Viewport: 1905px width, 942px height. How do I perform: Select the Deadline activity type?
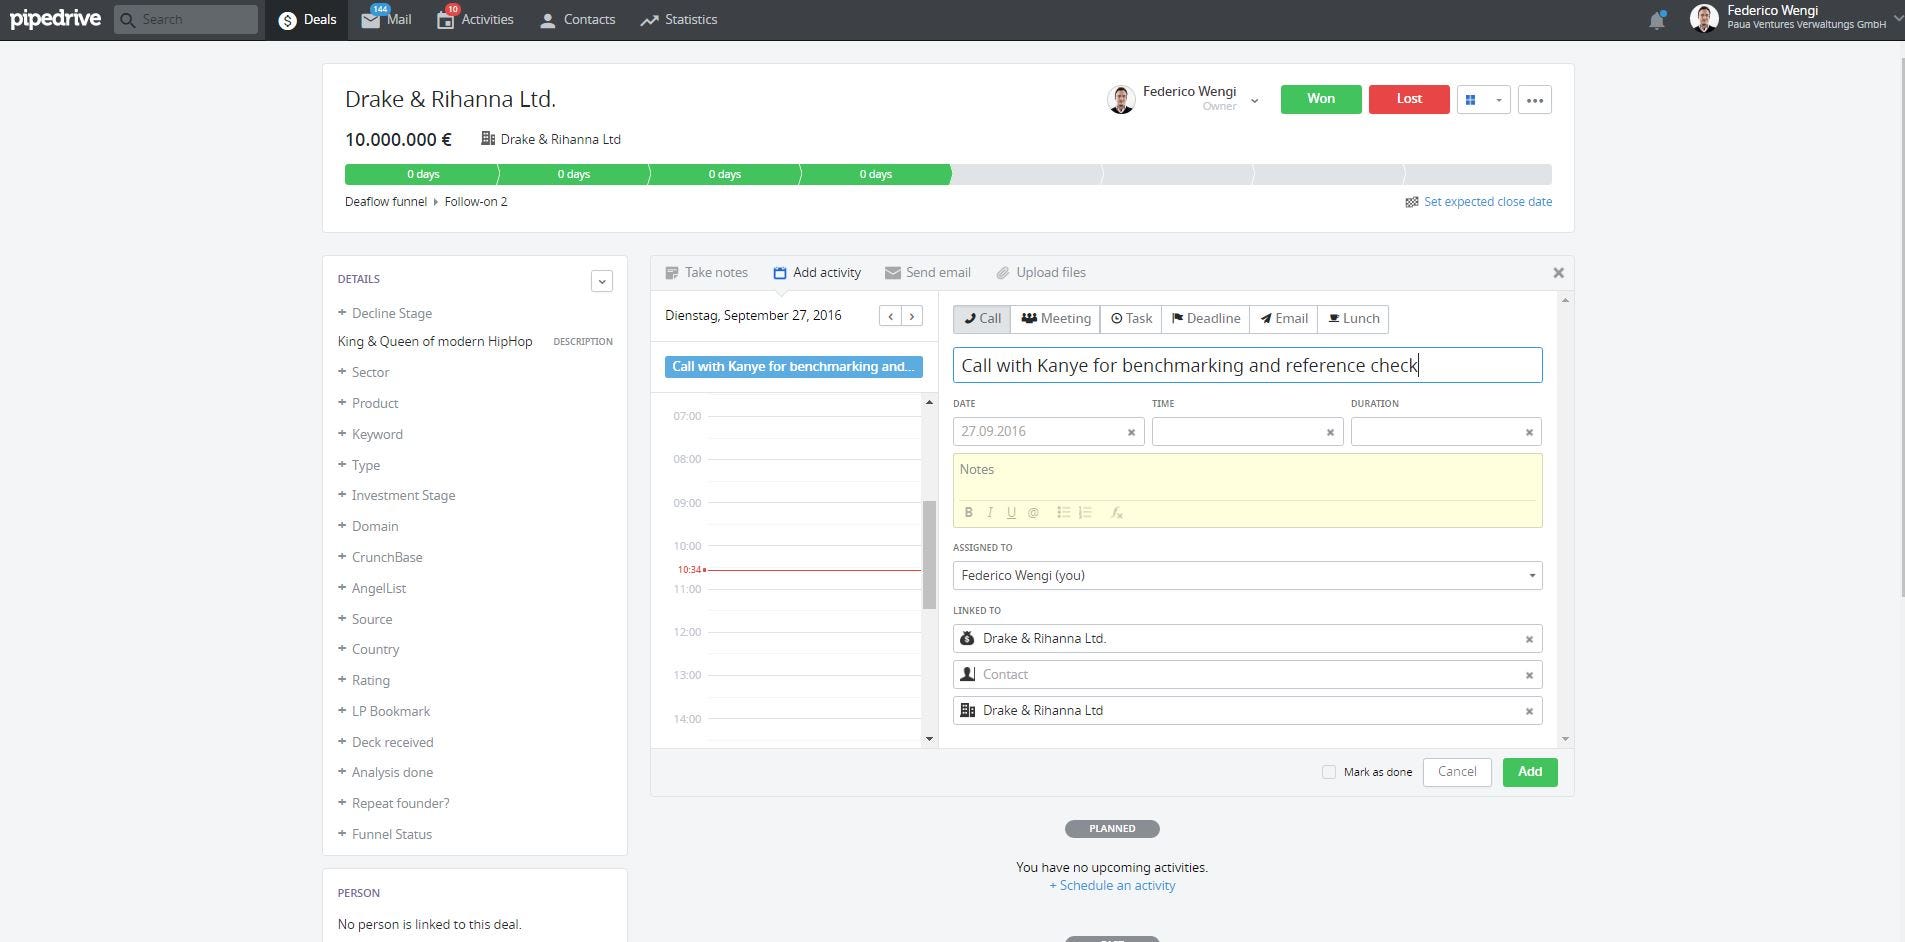(x=1205, y=319)
